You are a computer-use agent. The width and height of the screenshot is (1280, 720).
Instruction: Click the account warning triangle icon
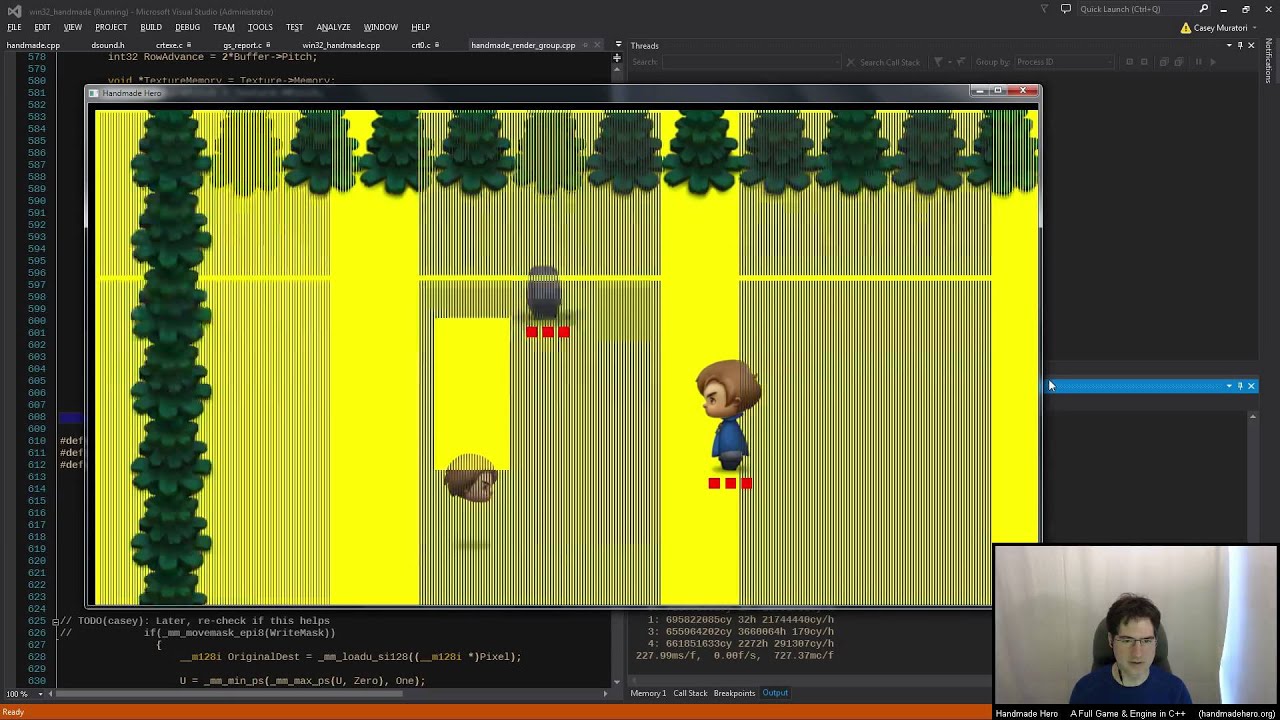[x=1186, y=28]
